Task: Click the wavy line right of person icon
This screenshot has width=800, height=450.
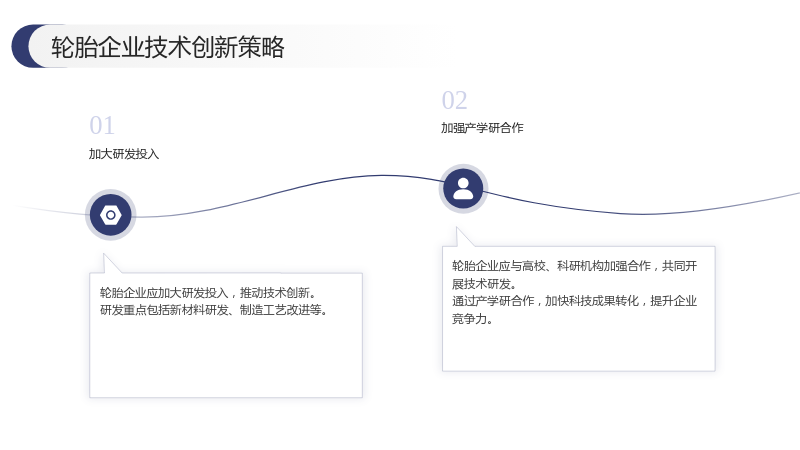Action: coord(643,214)
